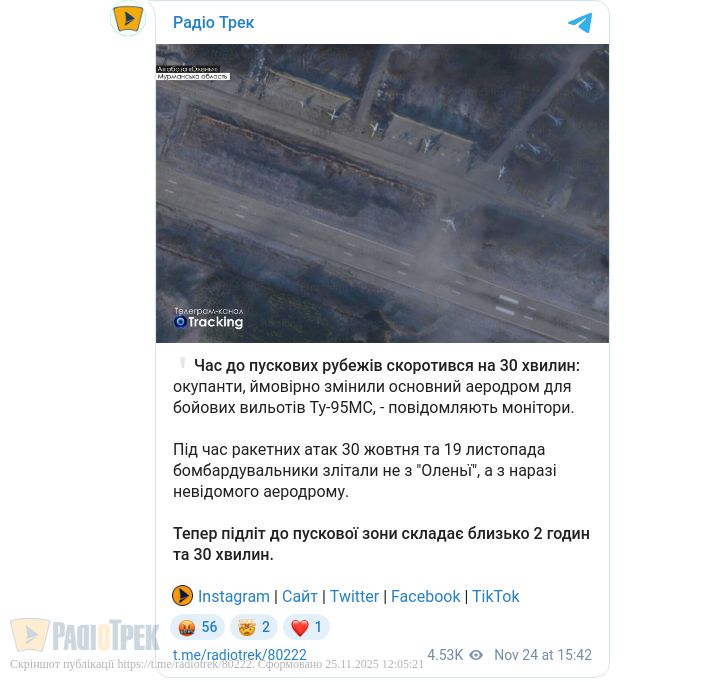This screenshot has width=720, height=682.
Task: Open the Olenya airbase satellite image
Action: [x=382, y=193]
